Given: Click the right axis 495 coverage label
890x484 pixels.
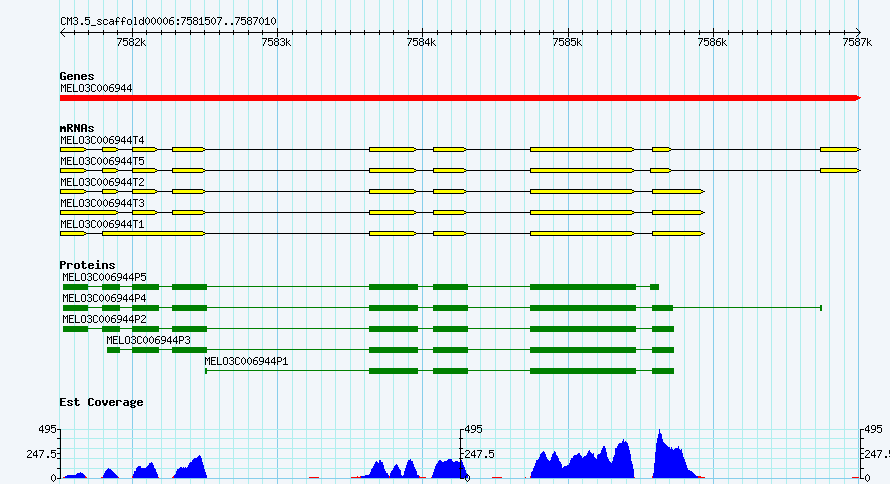Looking at the screenshot, I should 874,430.
